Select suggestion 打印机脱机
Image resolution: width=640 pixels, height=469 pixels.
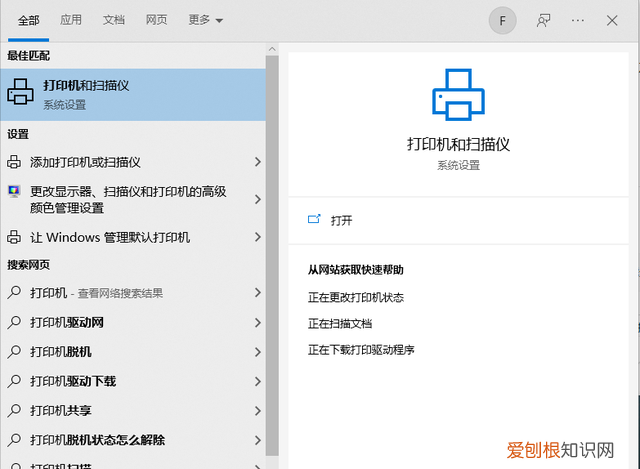(133, 352)
